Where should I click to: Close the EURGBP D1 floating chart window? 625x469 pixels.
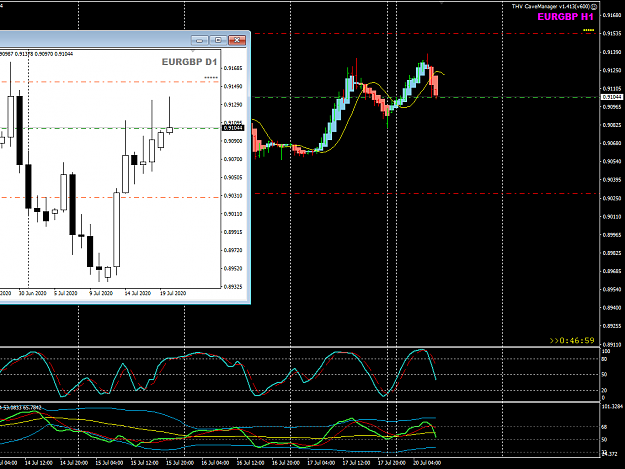coord(237,40)
